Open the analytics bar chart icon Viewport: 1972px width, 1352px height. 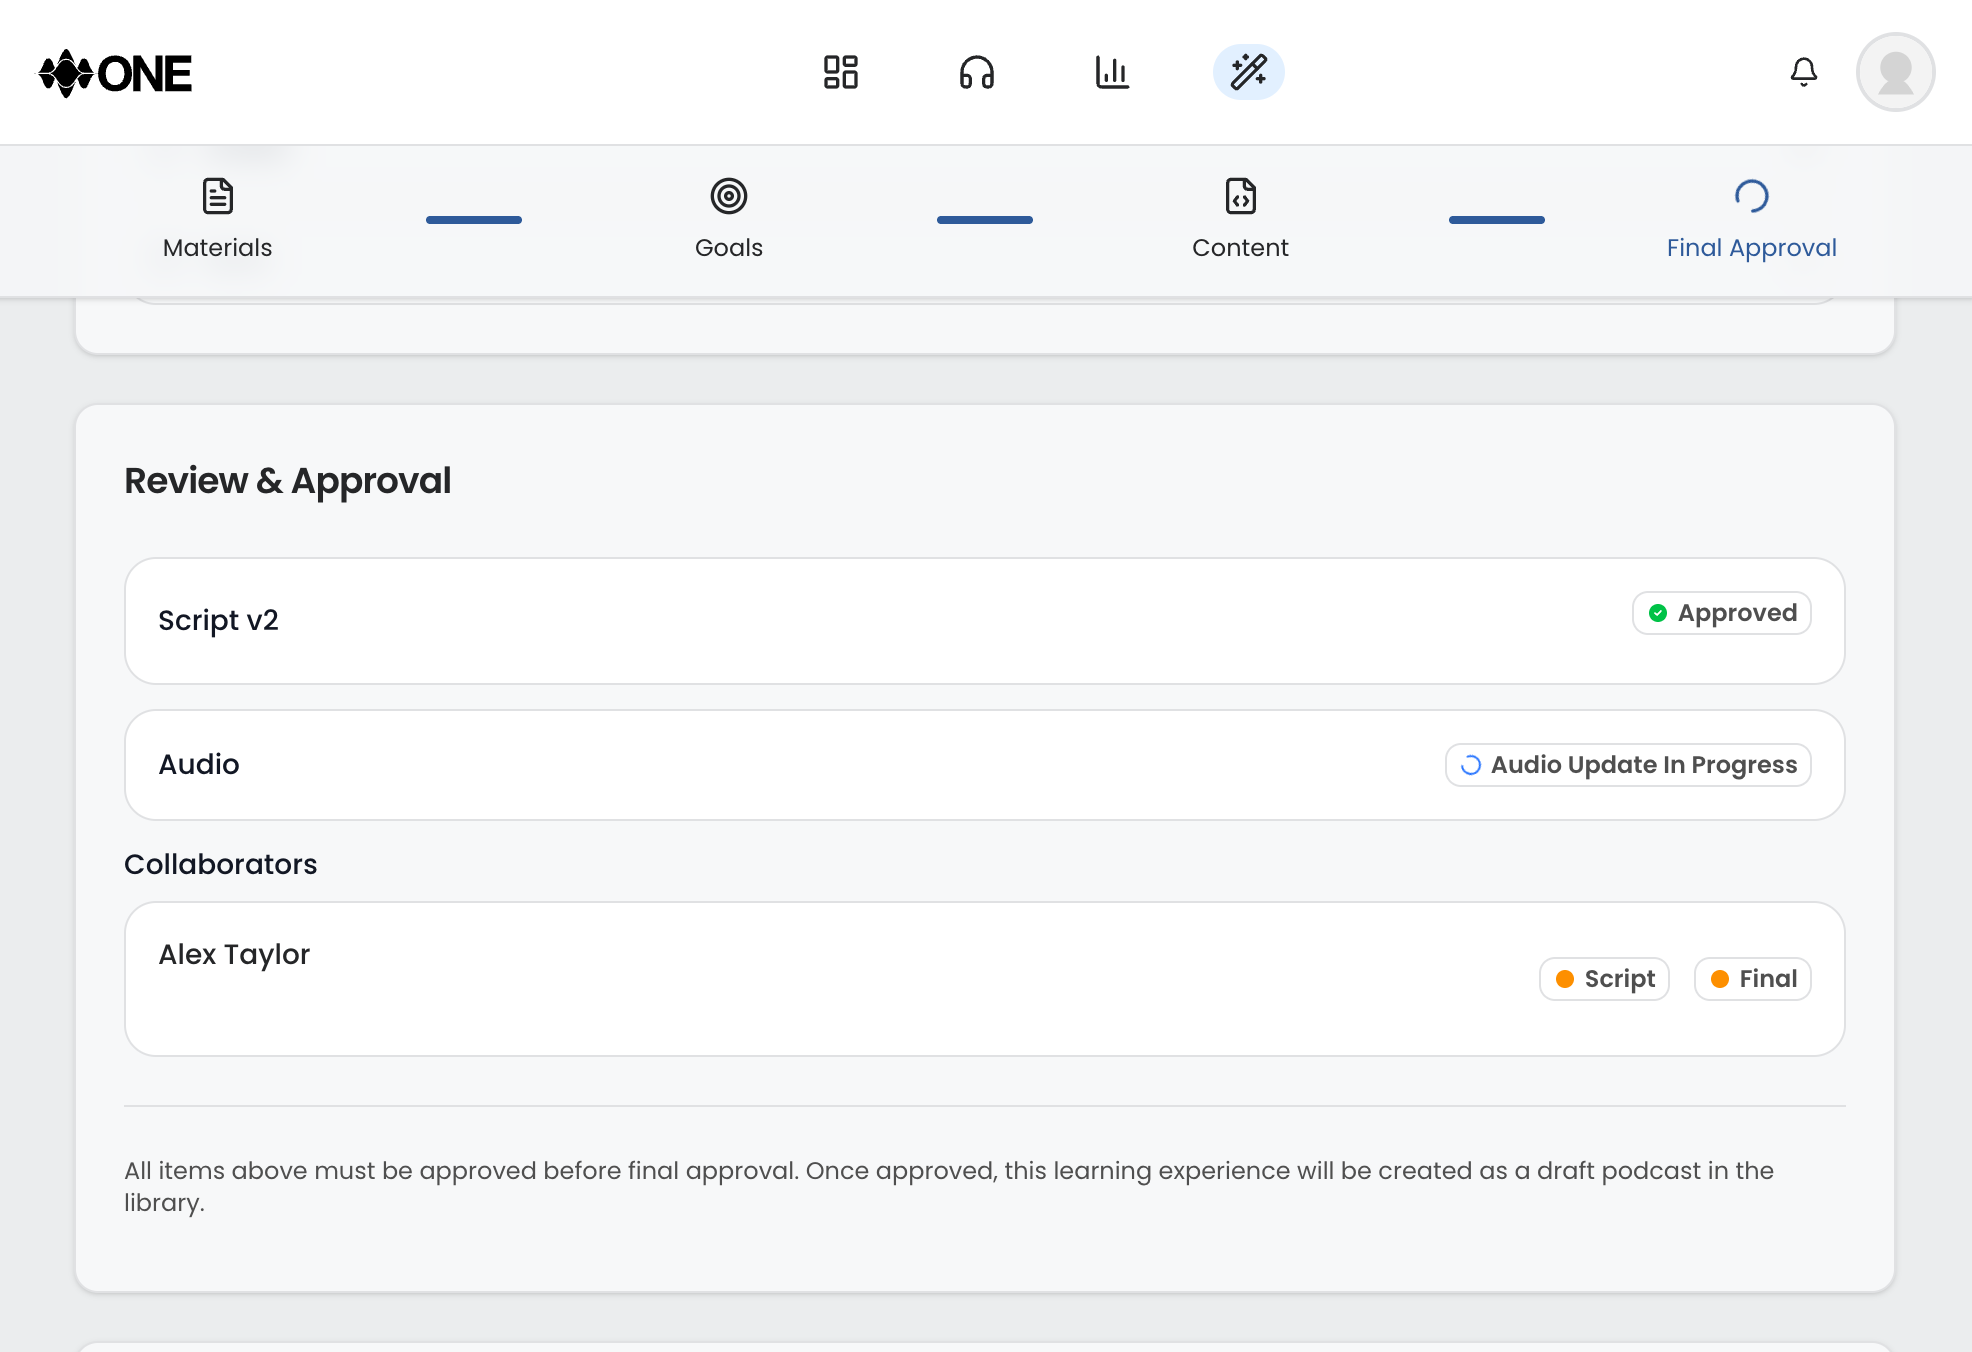point(1113,72)
